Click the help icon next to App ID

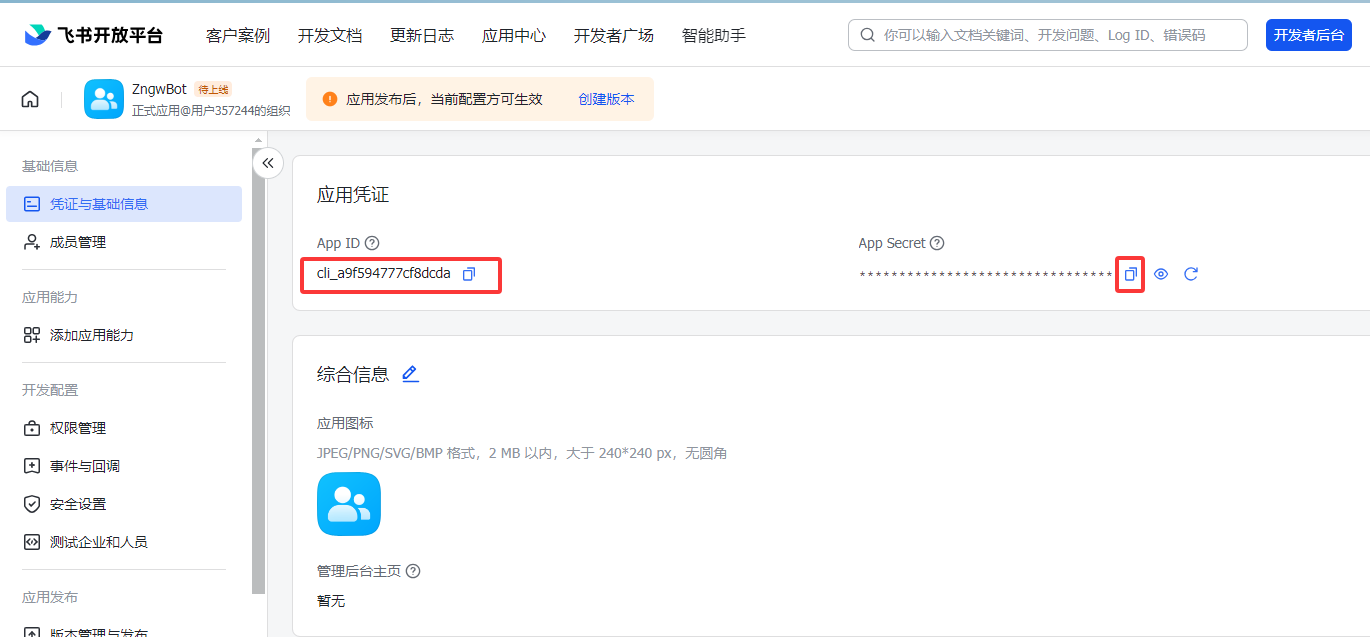pyautogui.click(x=372, y=243)
